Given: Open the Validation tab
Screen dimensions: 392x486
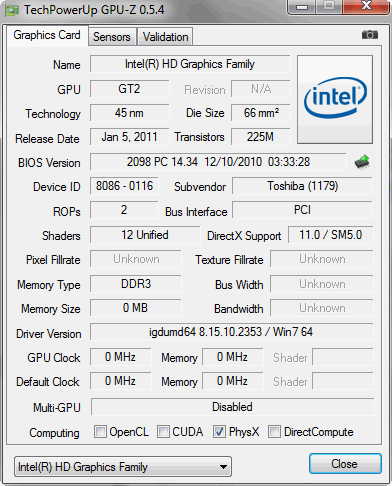Looking at the screenshot, I should (x=165, y=37).
